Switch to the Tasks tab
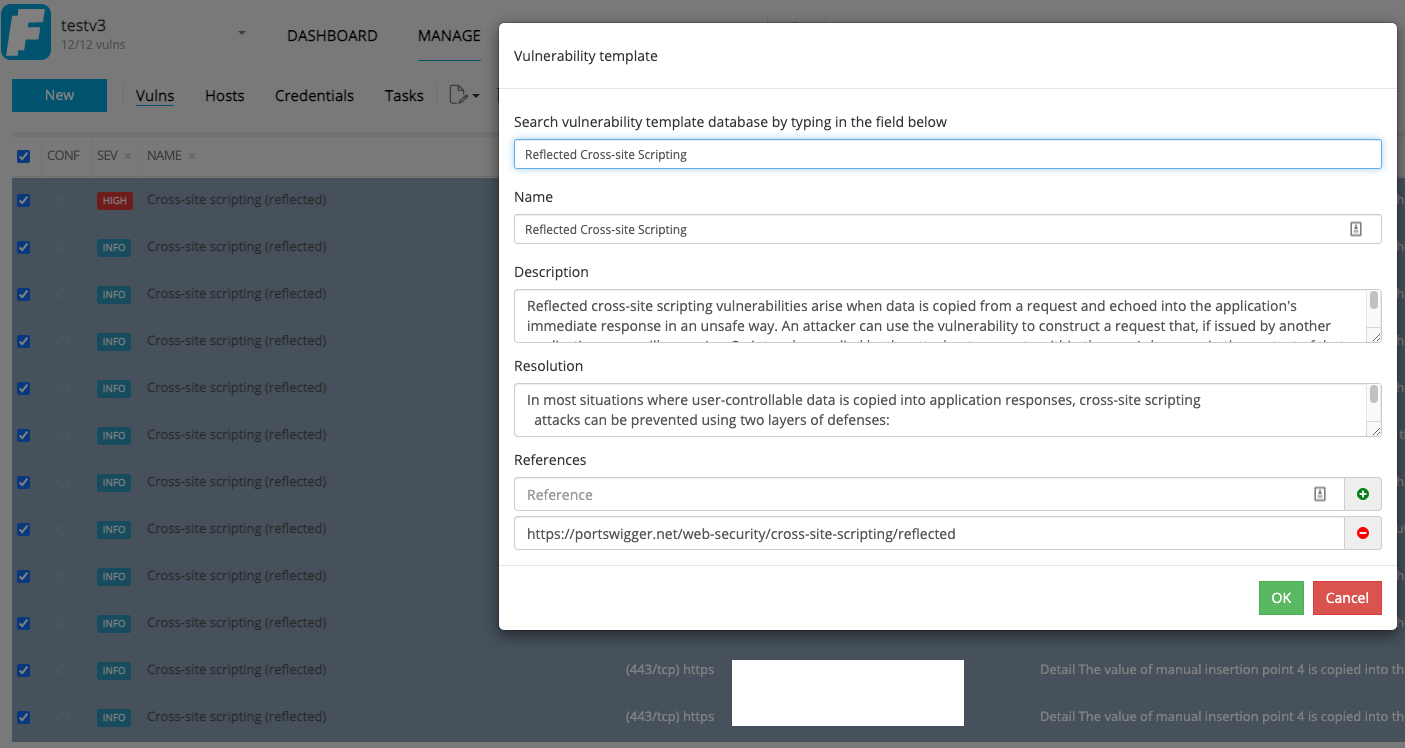 click(x=404, y=96)
